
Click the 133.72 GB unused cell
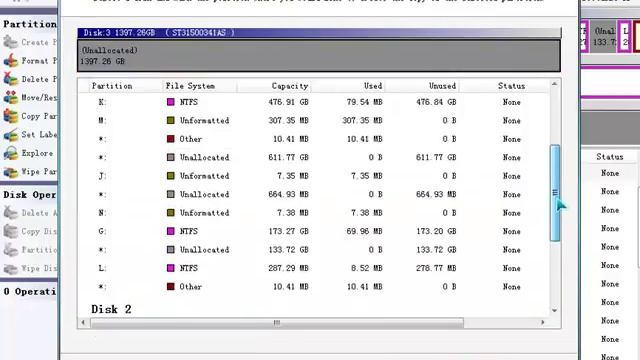click(x=436, y=249)
